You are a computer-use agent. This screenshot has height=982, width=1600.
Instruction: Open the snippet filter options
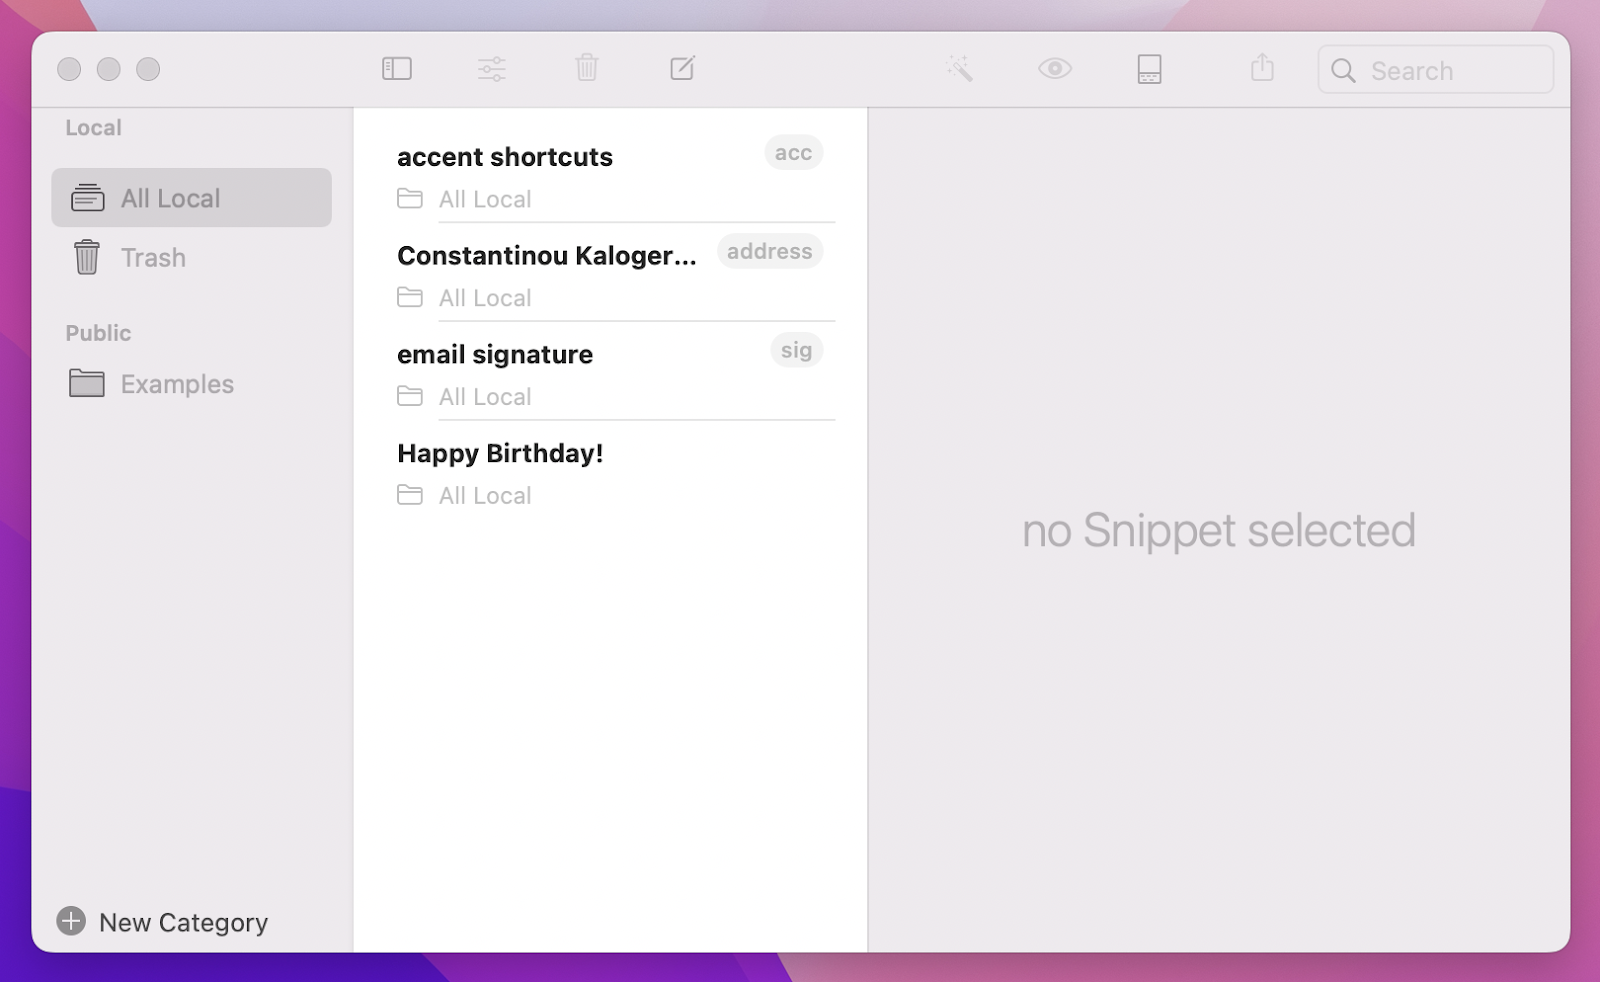492,69
